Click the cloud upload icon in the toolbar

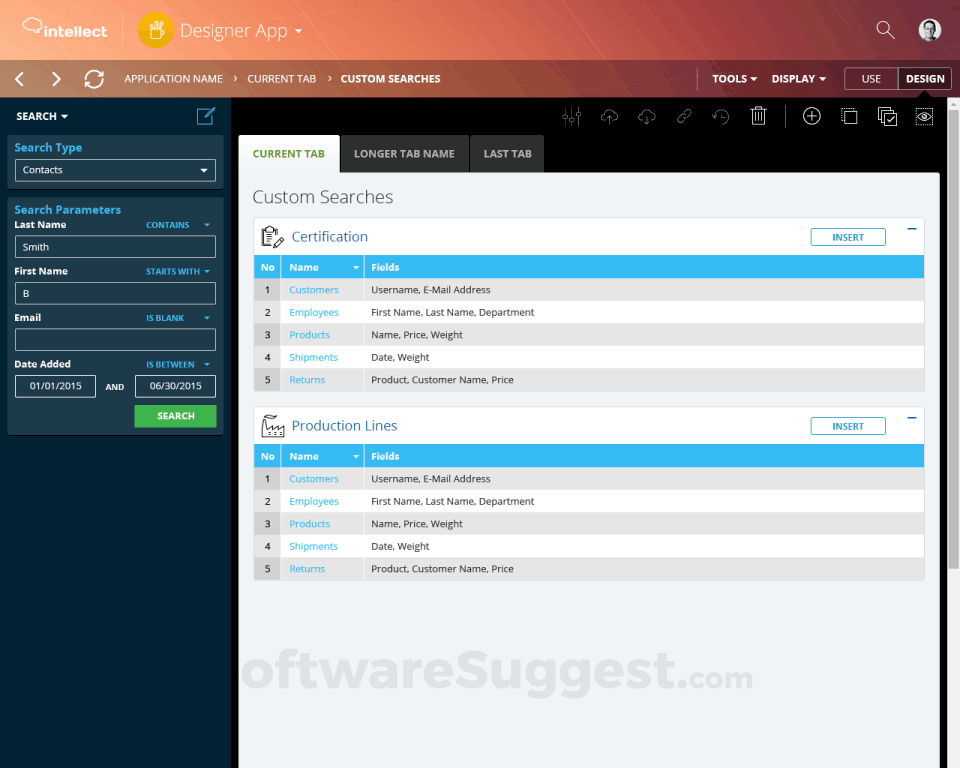pyautogui.click(x=609, y=116)
